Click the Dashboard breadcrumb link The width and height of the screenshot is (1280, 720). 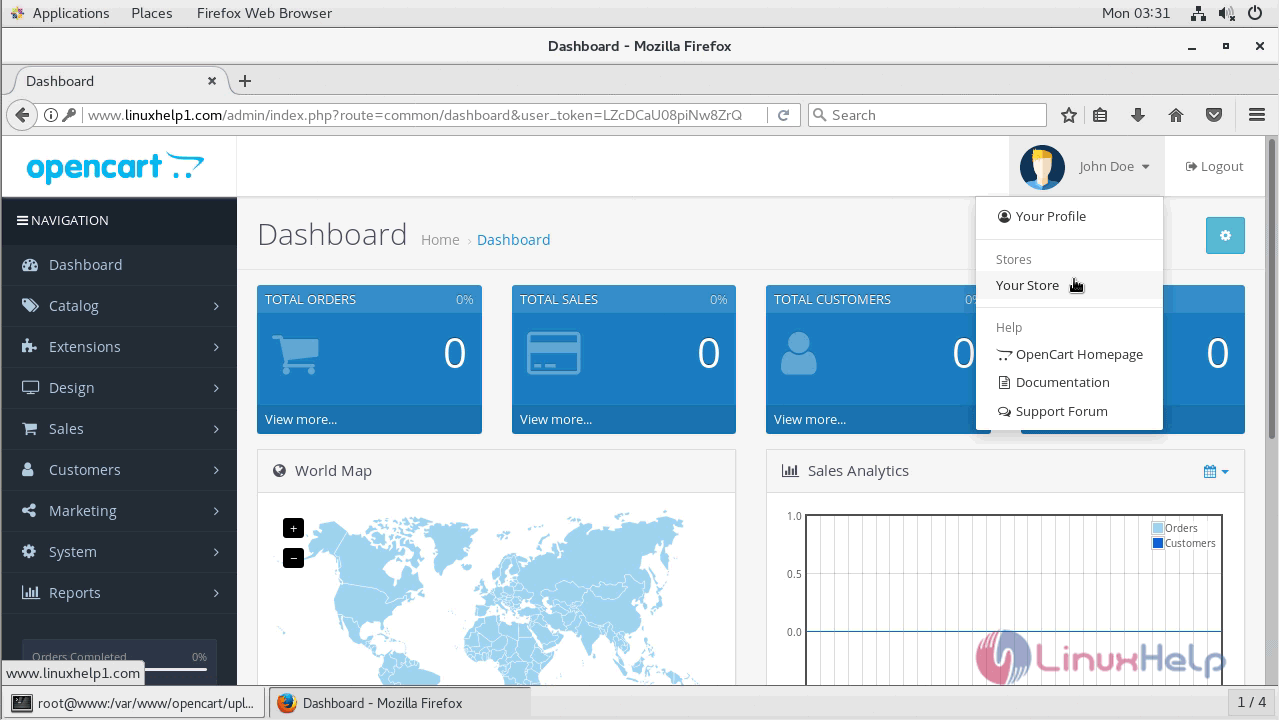(513, 240)
